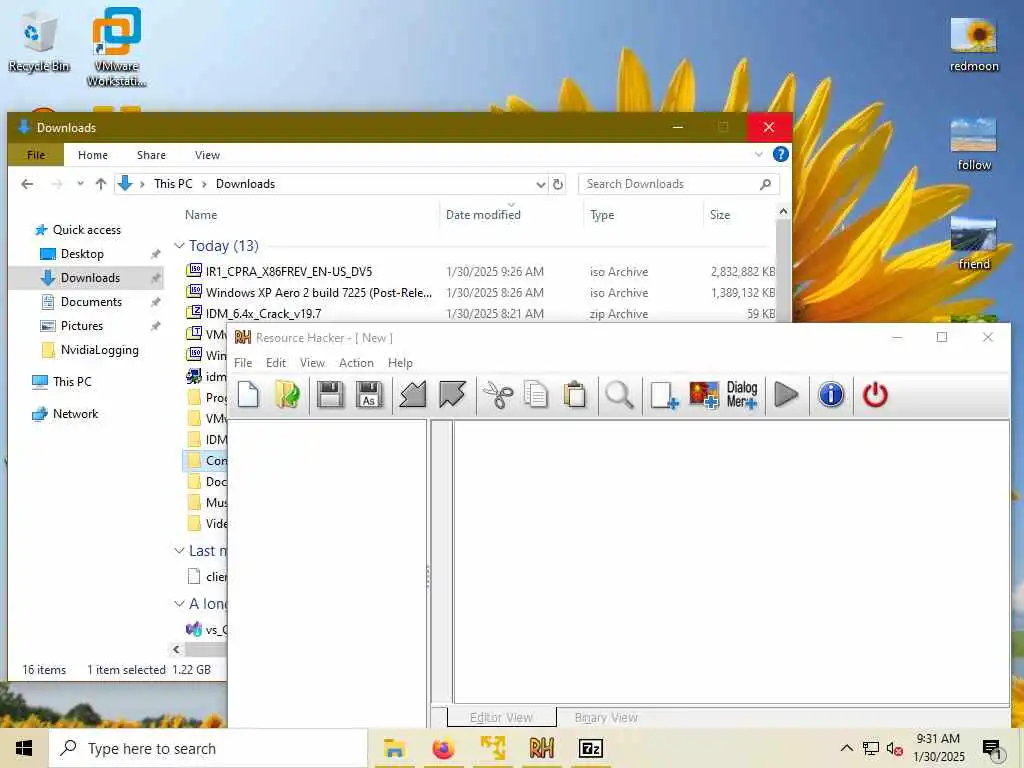Viewport: 1024px width, 768px height.
Task: Select Documents in the navigation pane
Action: (x=91, y=302)
